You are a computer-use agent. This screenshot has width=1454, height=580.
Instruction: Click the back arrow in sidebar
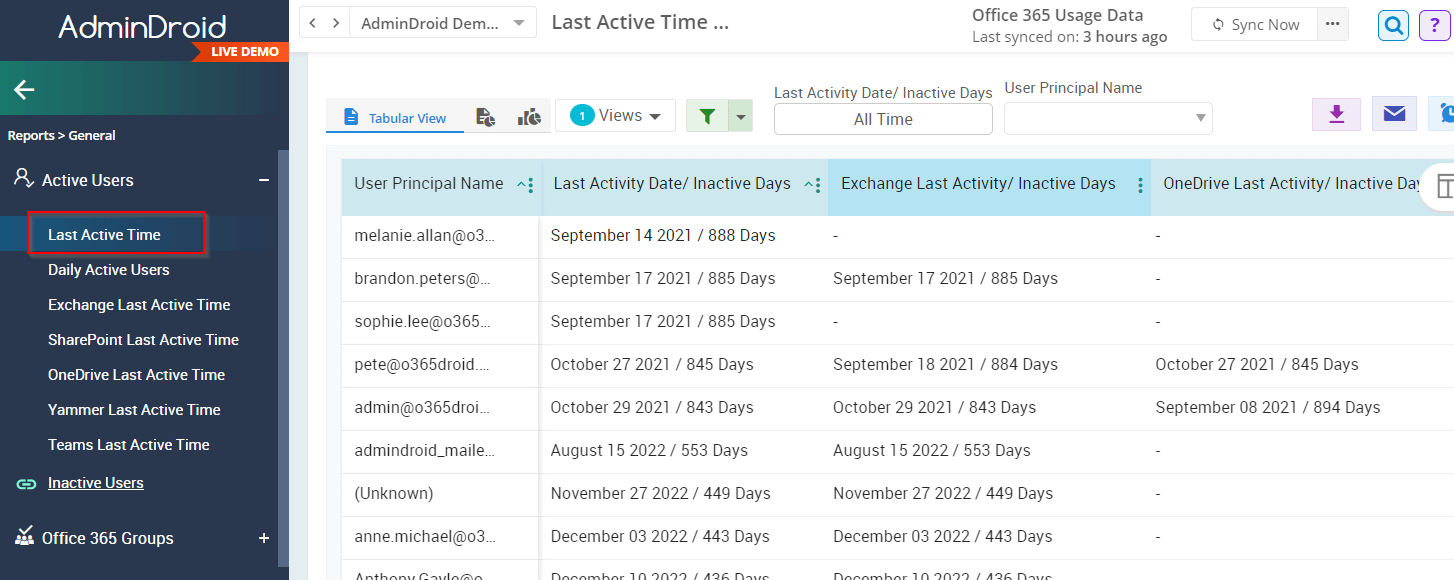click(x=24, y=90)
